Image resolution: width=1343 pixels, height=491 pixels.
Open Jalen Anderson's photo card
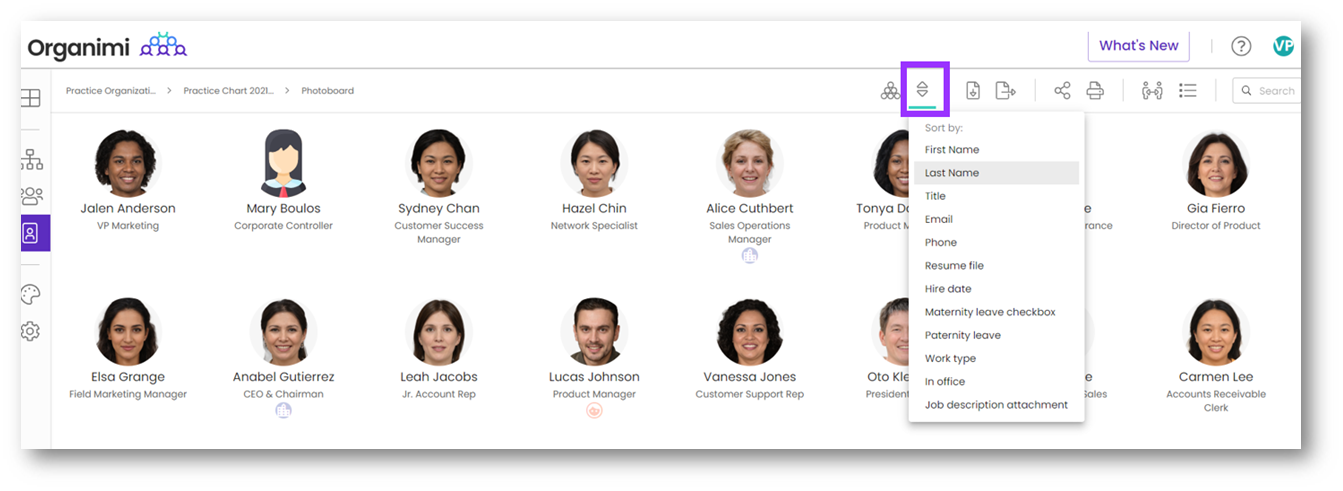coord(127,163)
